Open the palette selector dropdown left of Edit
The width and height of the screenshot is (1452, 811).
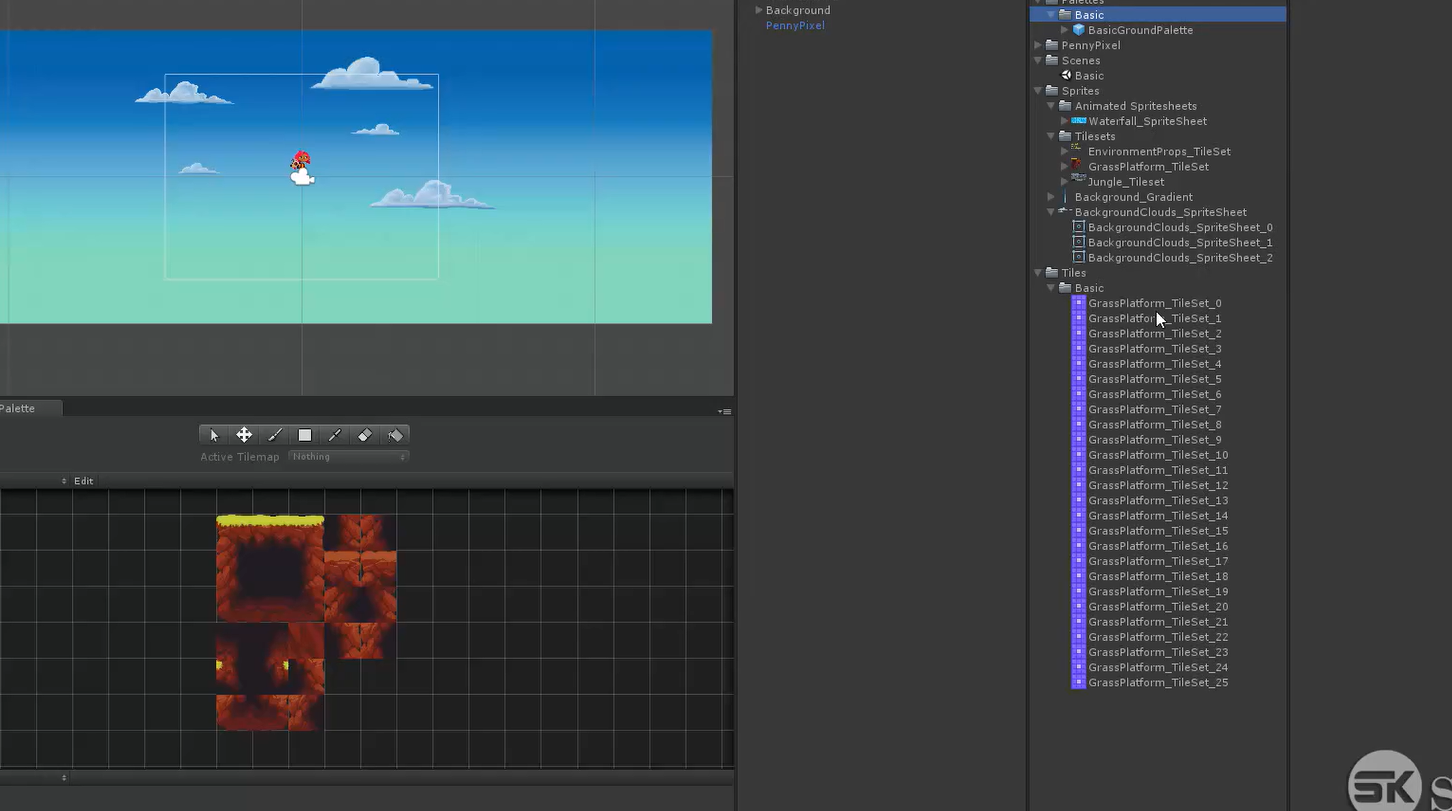click(x=34, y=481)
